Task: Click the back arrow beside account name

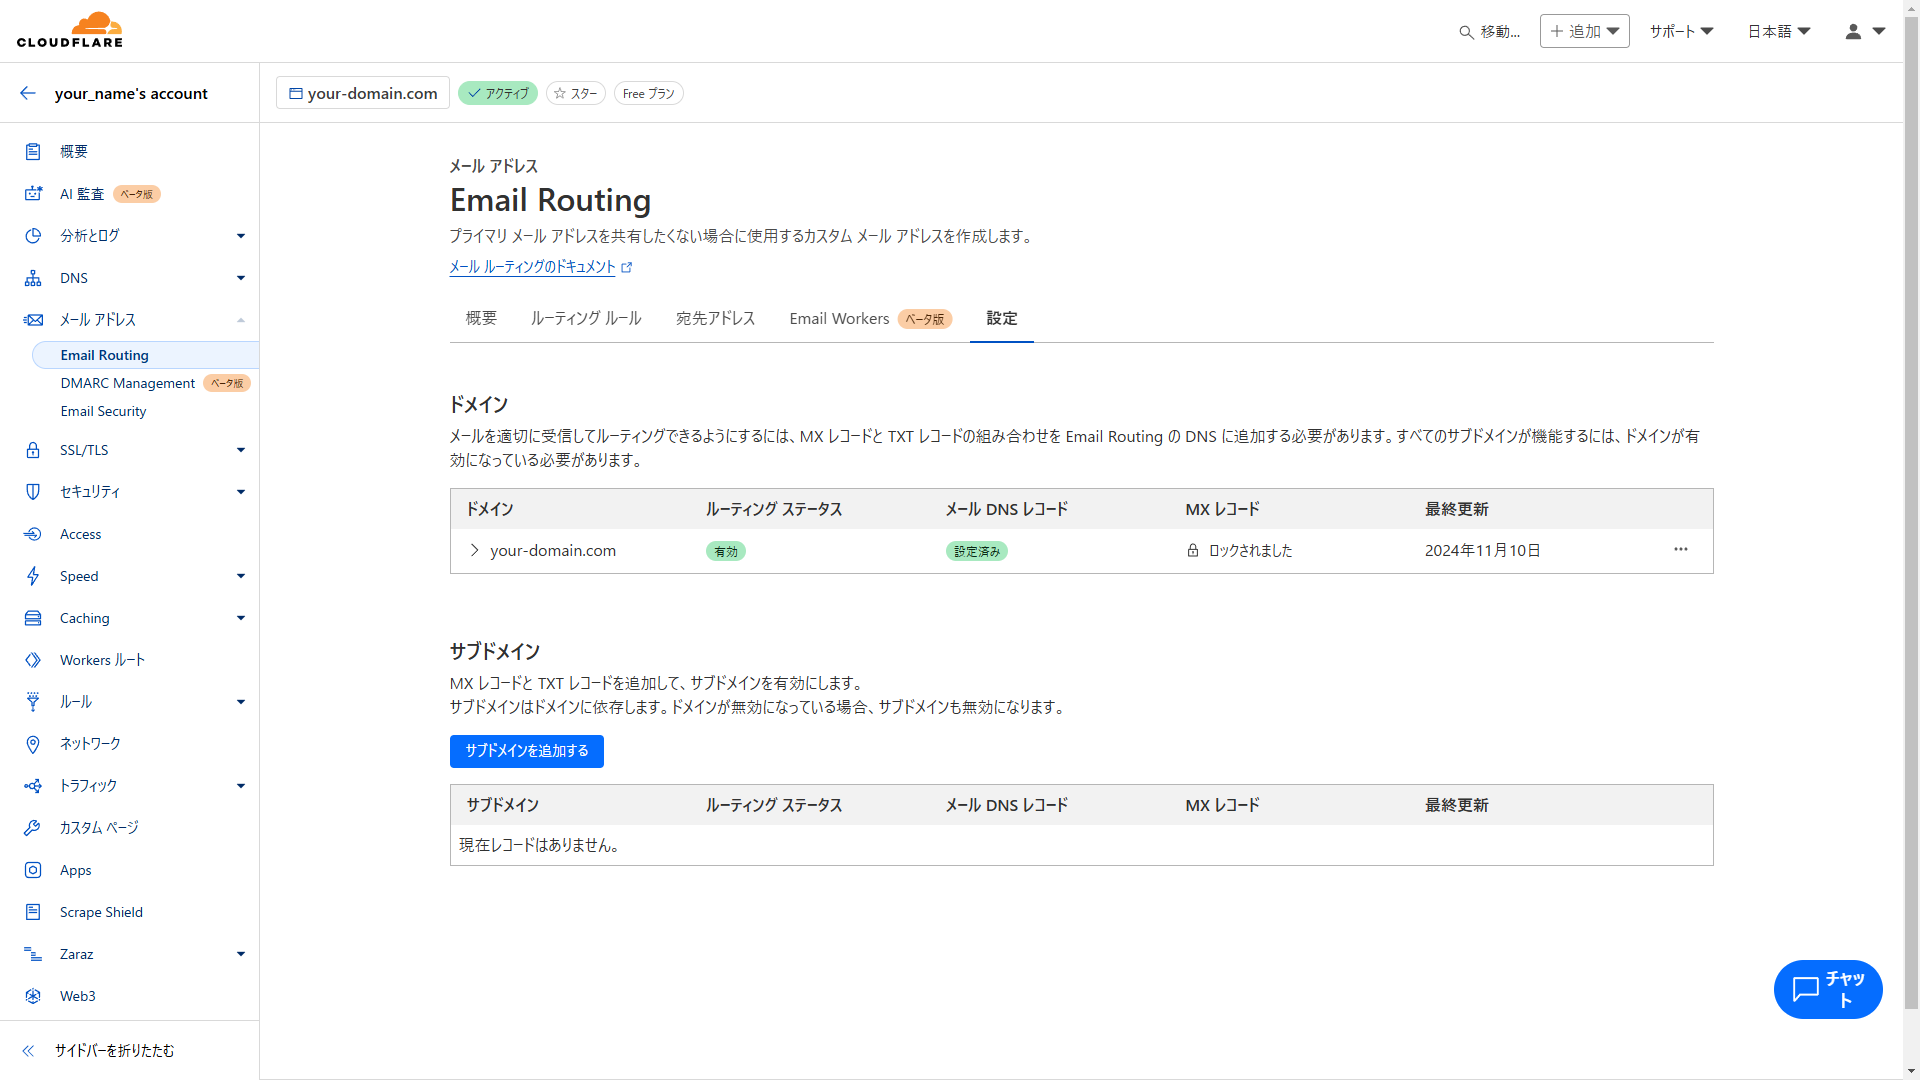Action: [x=28, y=93]
